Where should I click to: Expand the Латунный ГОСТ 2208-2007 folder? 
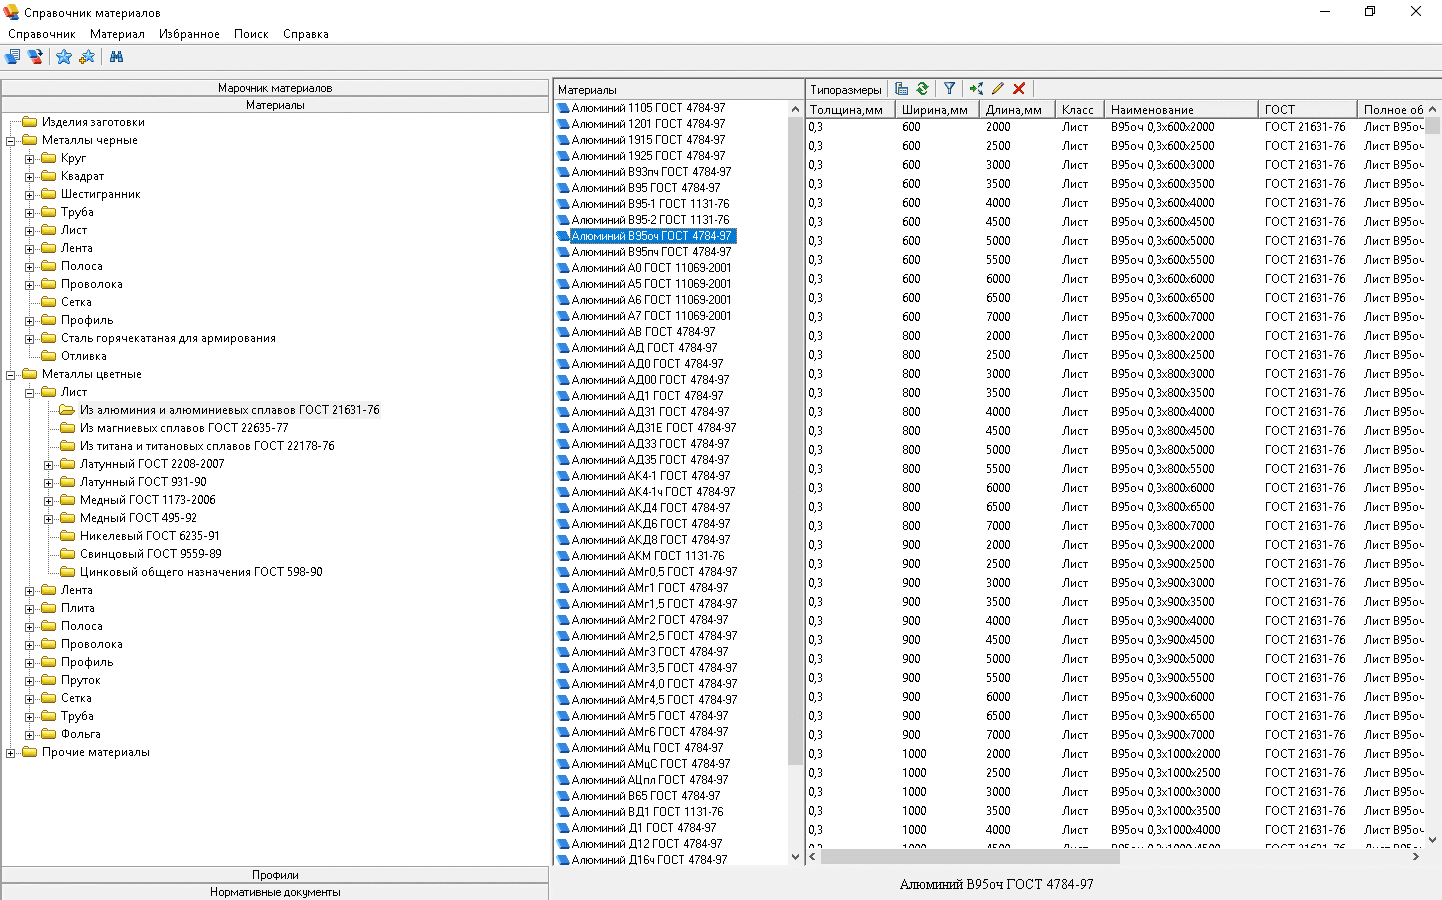(x=49, y=465)
